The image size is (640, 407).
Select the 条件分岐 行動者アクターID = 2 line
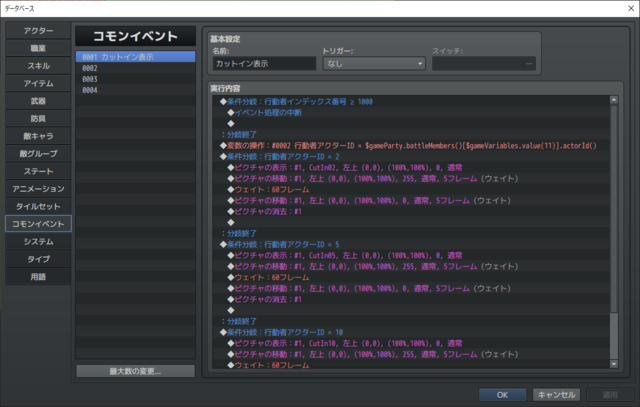[411, 157]
